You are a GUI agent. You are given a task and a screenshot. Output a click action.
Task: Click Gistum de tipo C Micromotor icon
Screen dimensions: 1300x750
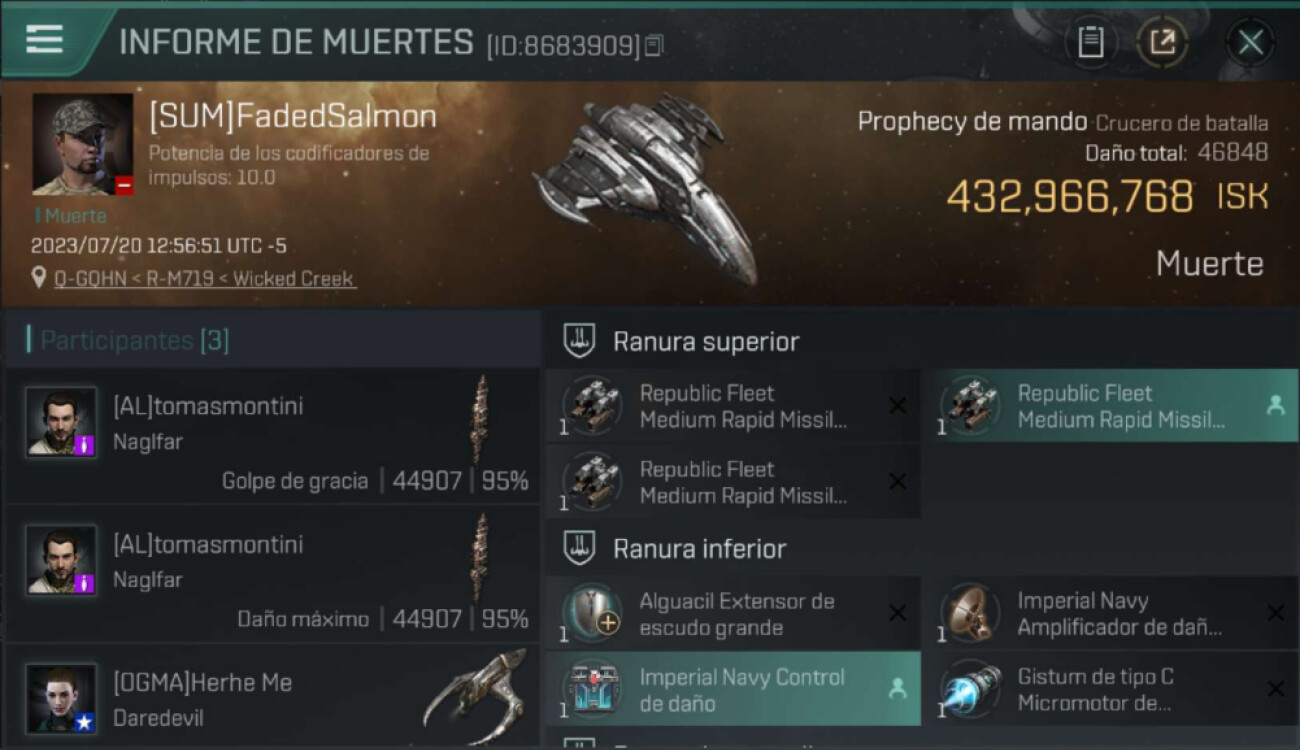coord(970,689)
